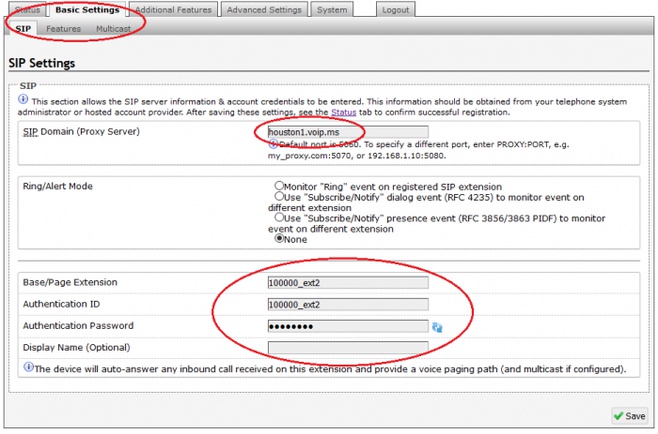658x434 pixels.
Task: Go to the System tab
Action: 332,10
